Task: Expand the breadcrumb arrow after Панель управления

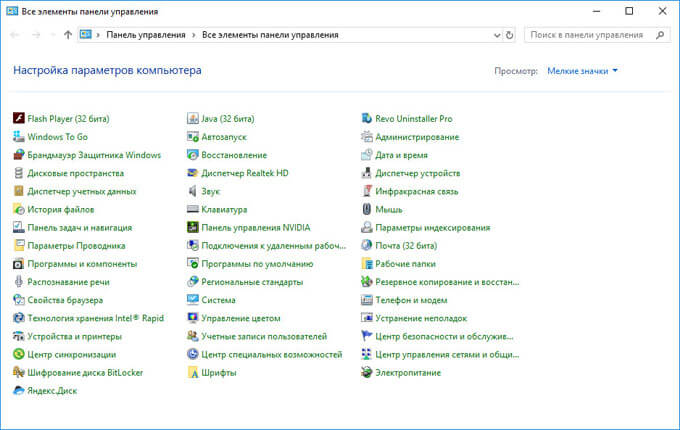Action: pyautogui.click(x=193, y=35)
